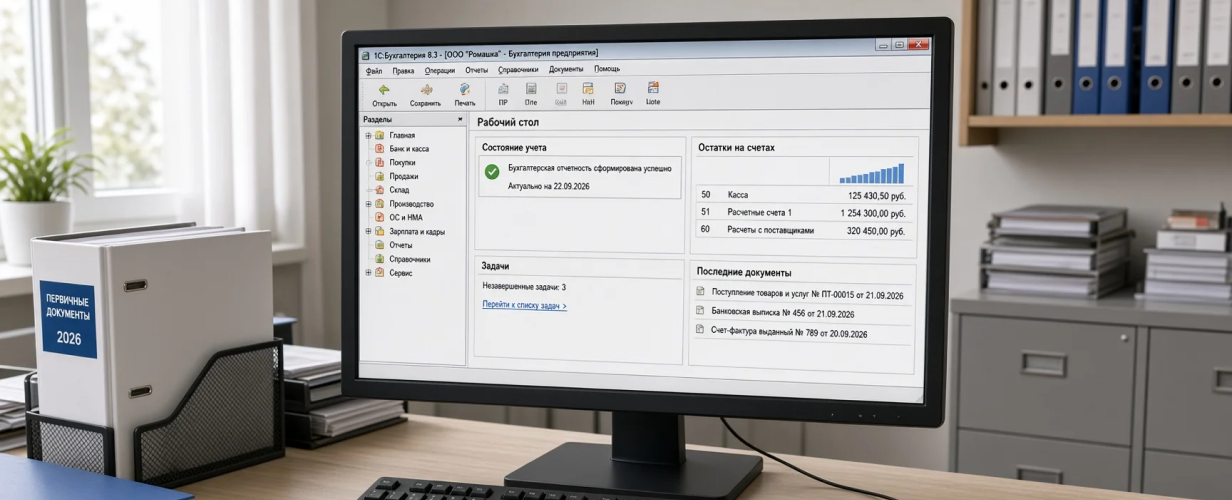Open the Сервис section icon
The width and height of the screenshot is (1232, 500).
(380, 273)
